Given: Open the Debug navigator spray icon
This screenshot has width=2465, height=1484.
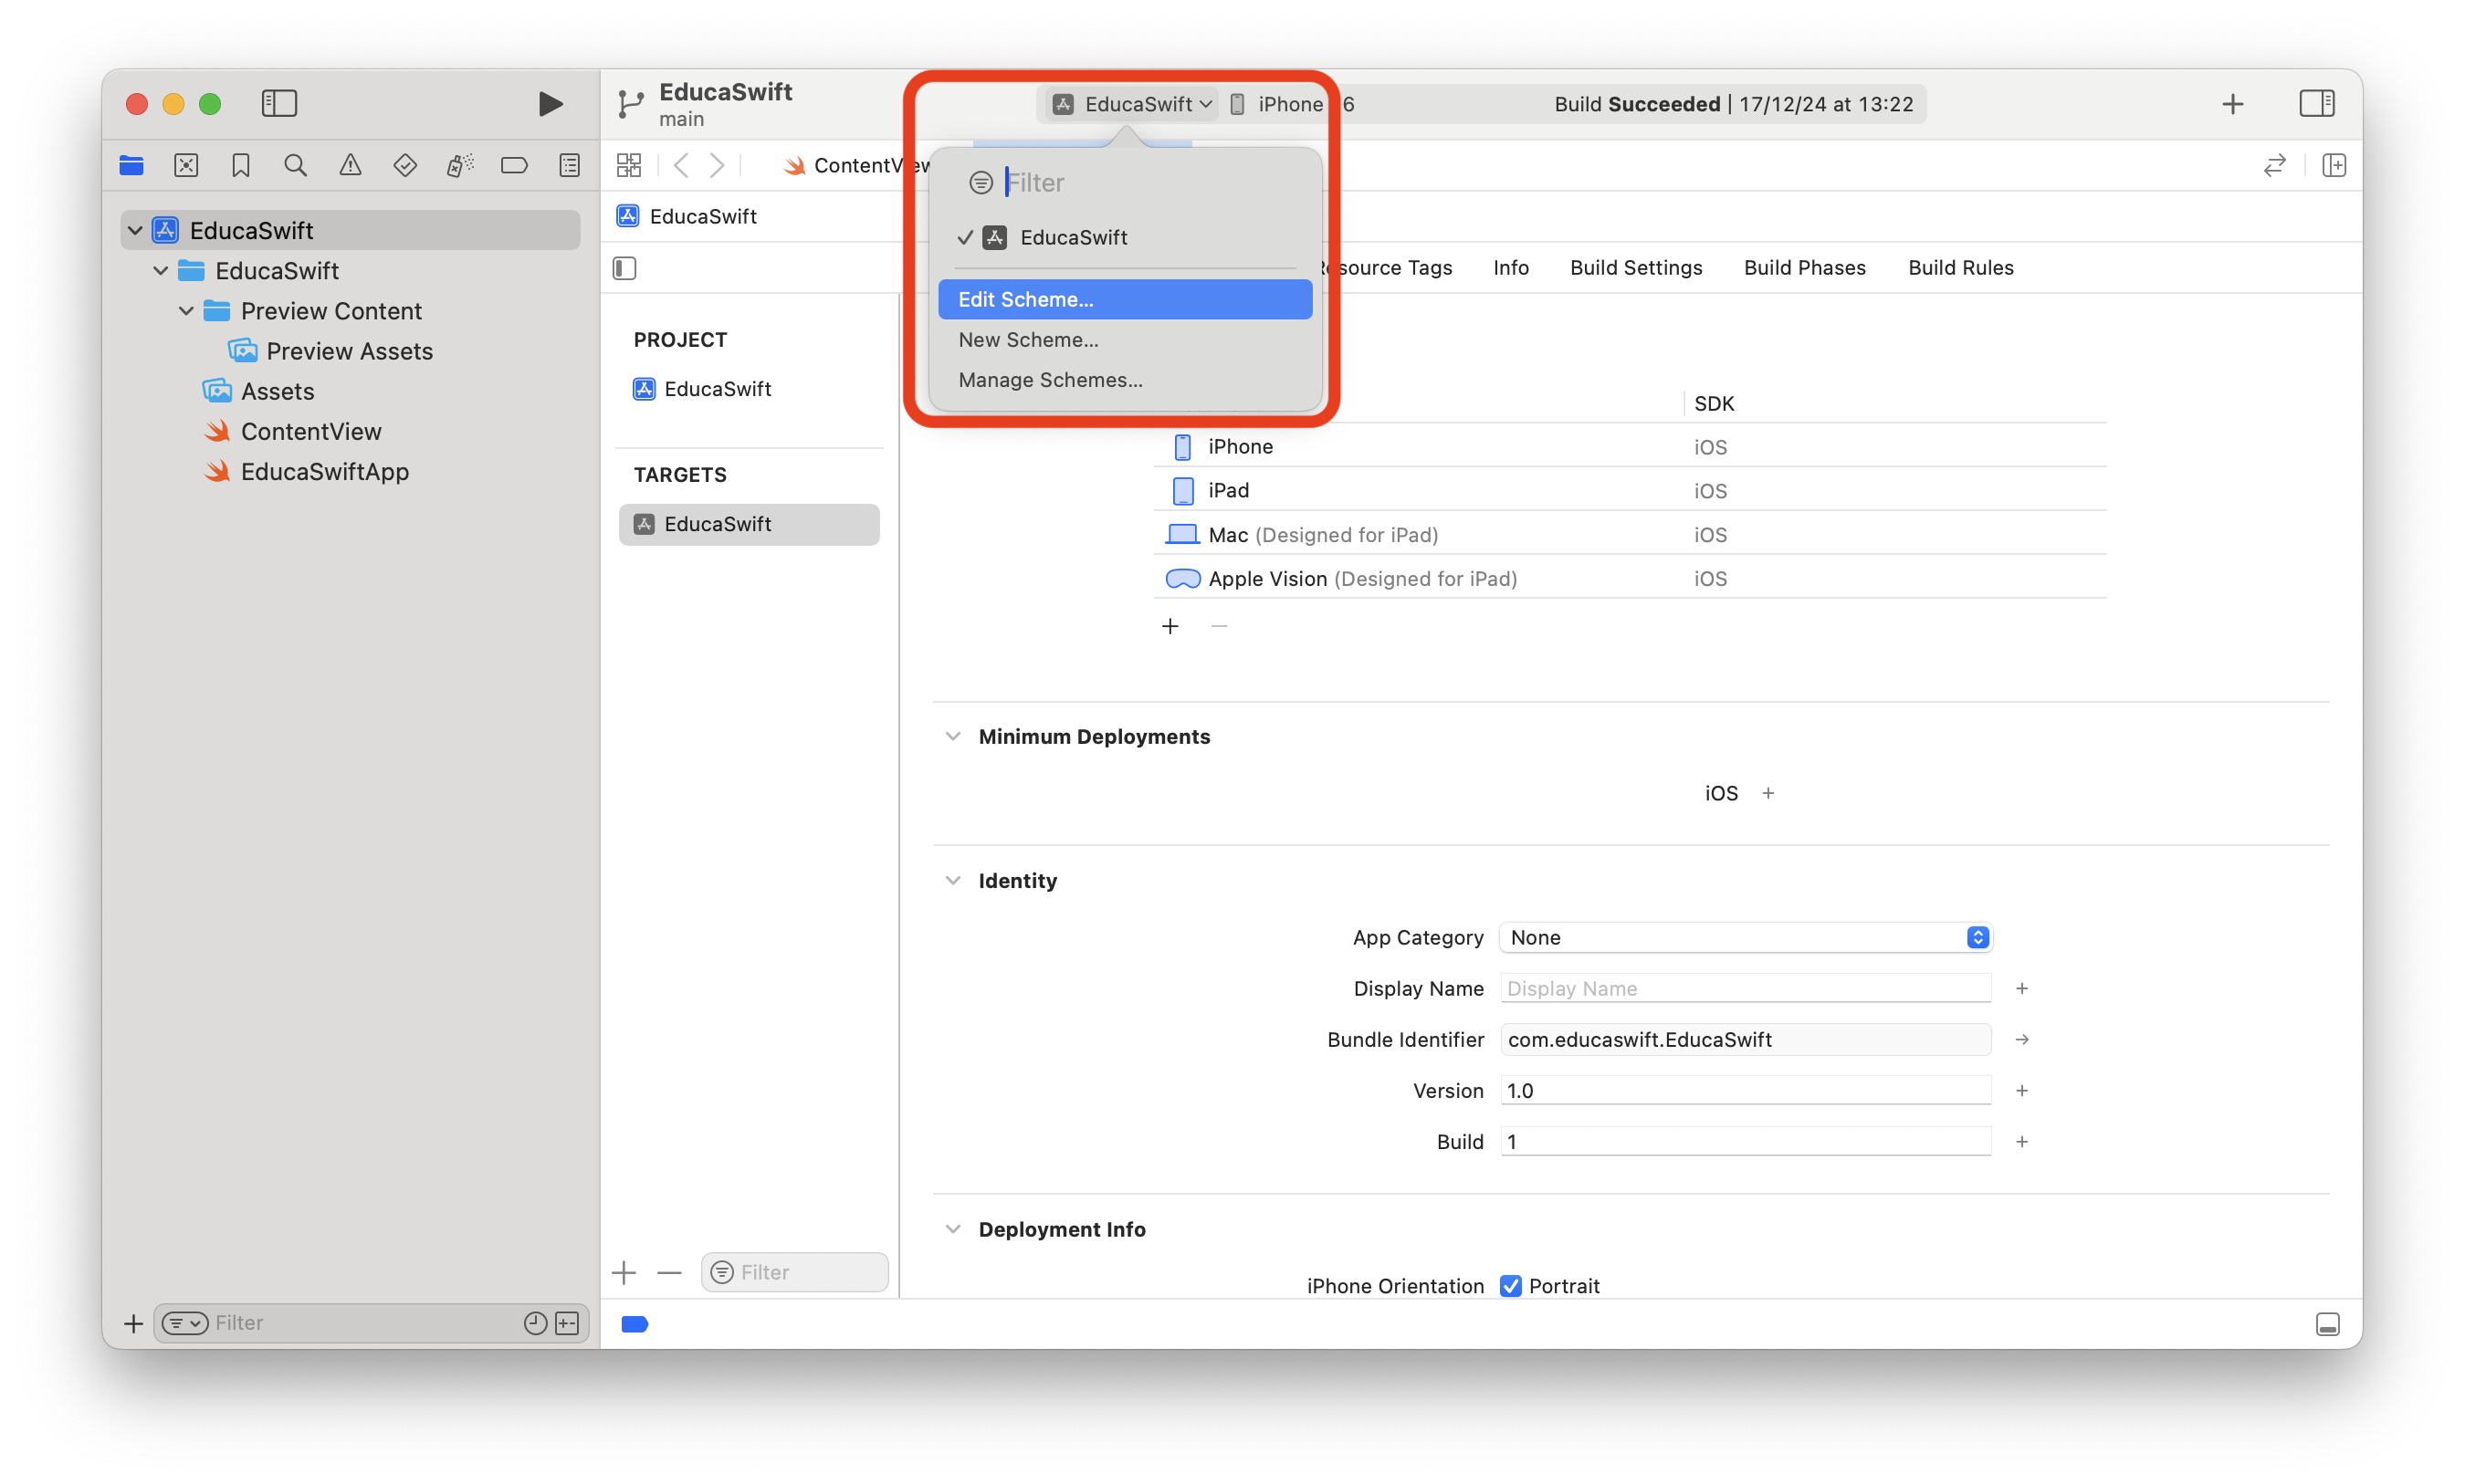Looking at the screenshot, I should point(459,165).
